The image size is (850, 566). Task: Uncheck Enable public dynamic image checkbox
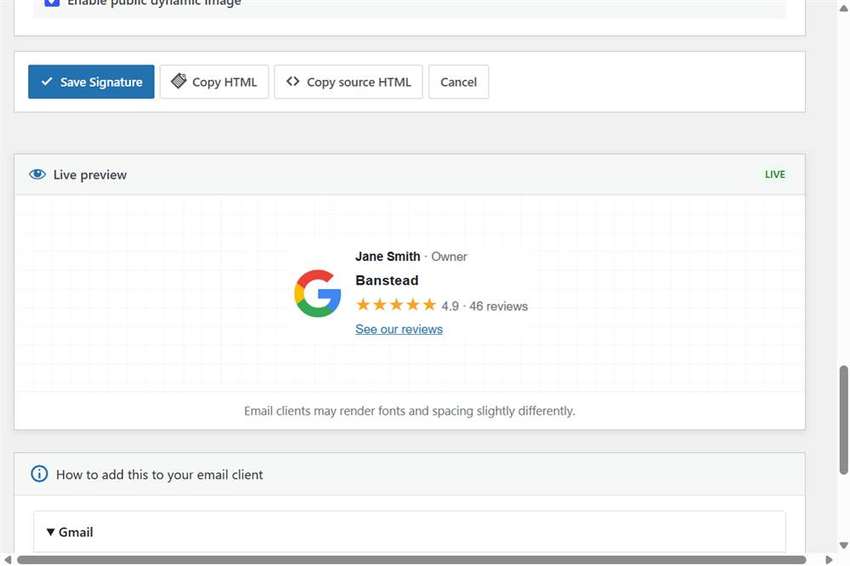(52, 3)
